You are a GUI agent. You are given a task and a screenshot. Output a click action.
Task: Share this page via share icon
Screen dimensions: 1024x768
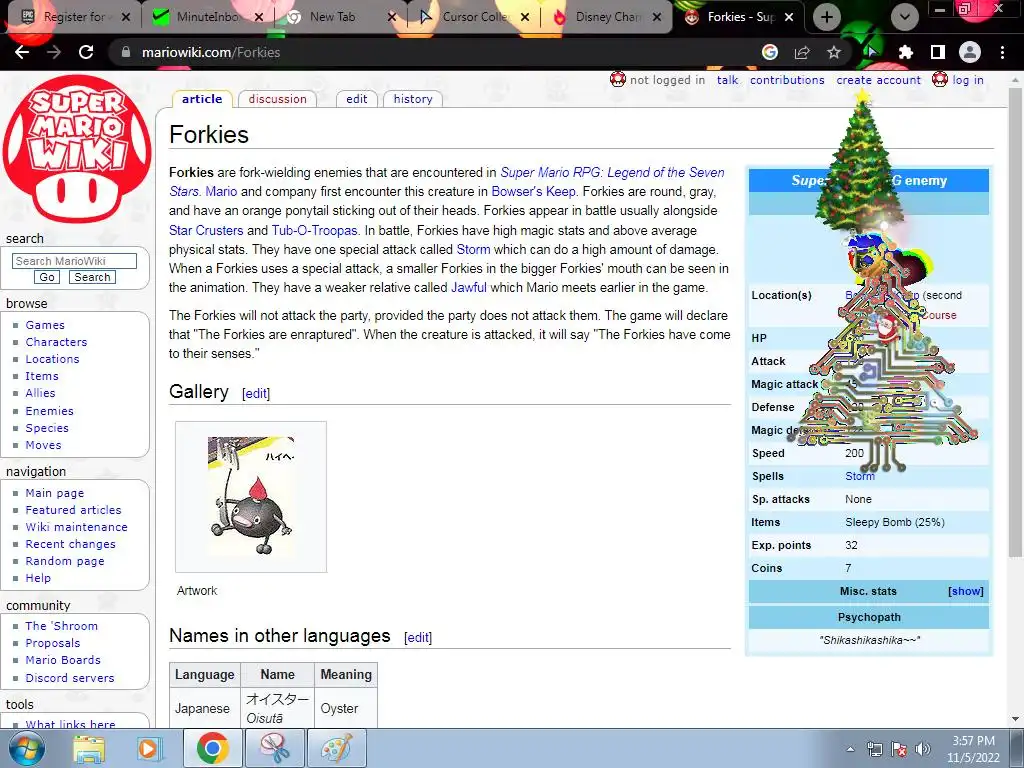[802, 52]
